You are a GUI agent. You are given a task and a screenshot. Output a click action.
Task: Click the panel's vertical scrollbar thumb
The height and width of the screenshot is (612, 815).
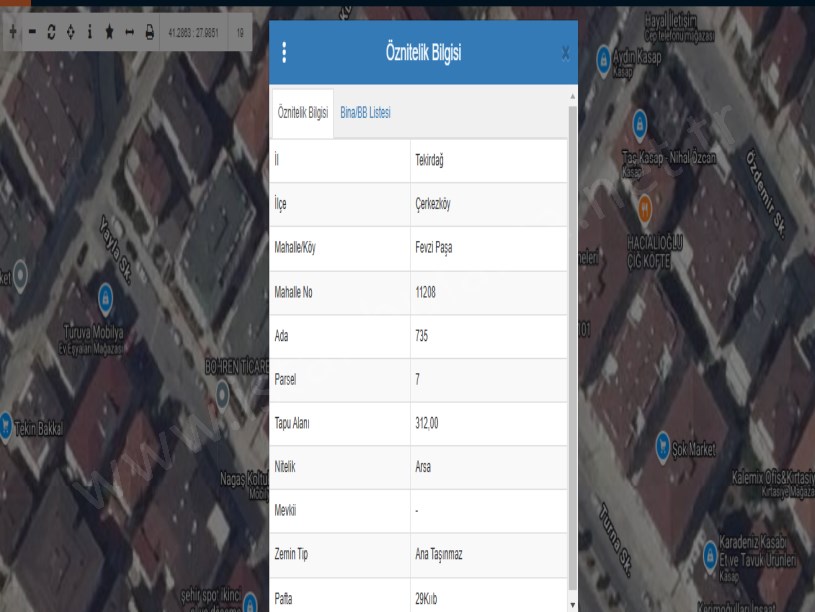[x=572, y=340]
